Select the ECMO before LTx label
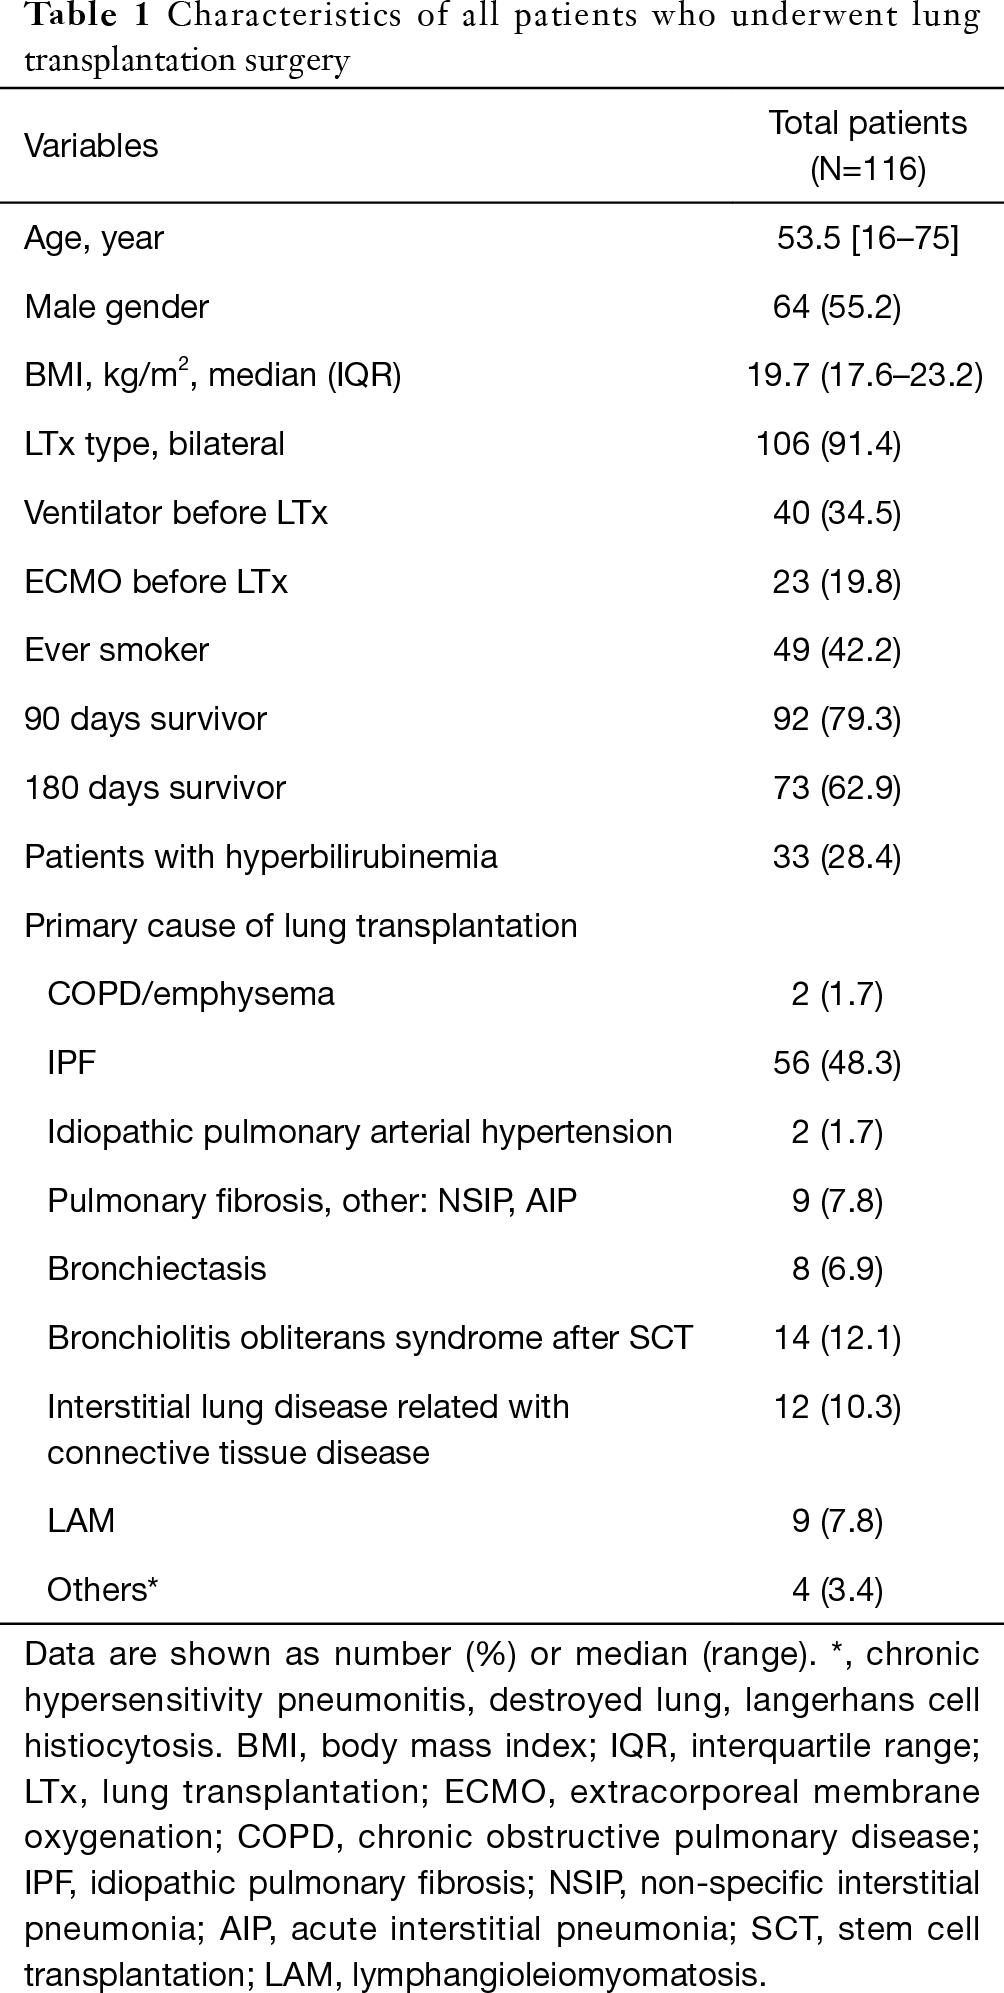1004x1993 pixels. click(x=156, y=582)
